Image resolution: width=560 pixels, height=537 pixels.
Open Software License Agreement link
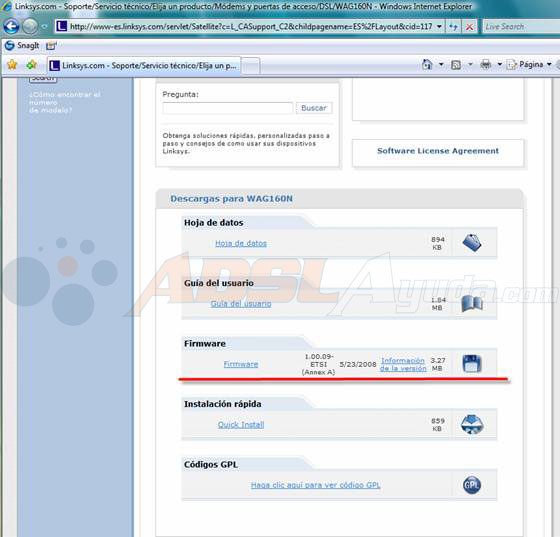tap(438, 151)
